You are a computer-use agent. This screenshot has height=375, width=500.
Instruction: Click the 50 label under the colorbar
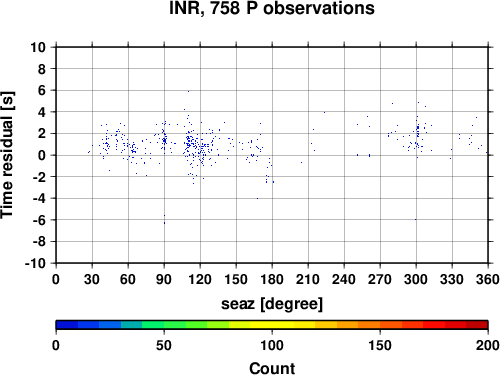click(x=164, y=345)
